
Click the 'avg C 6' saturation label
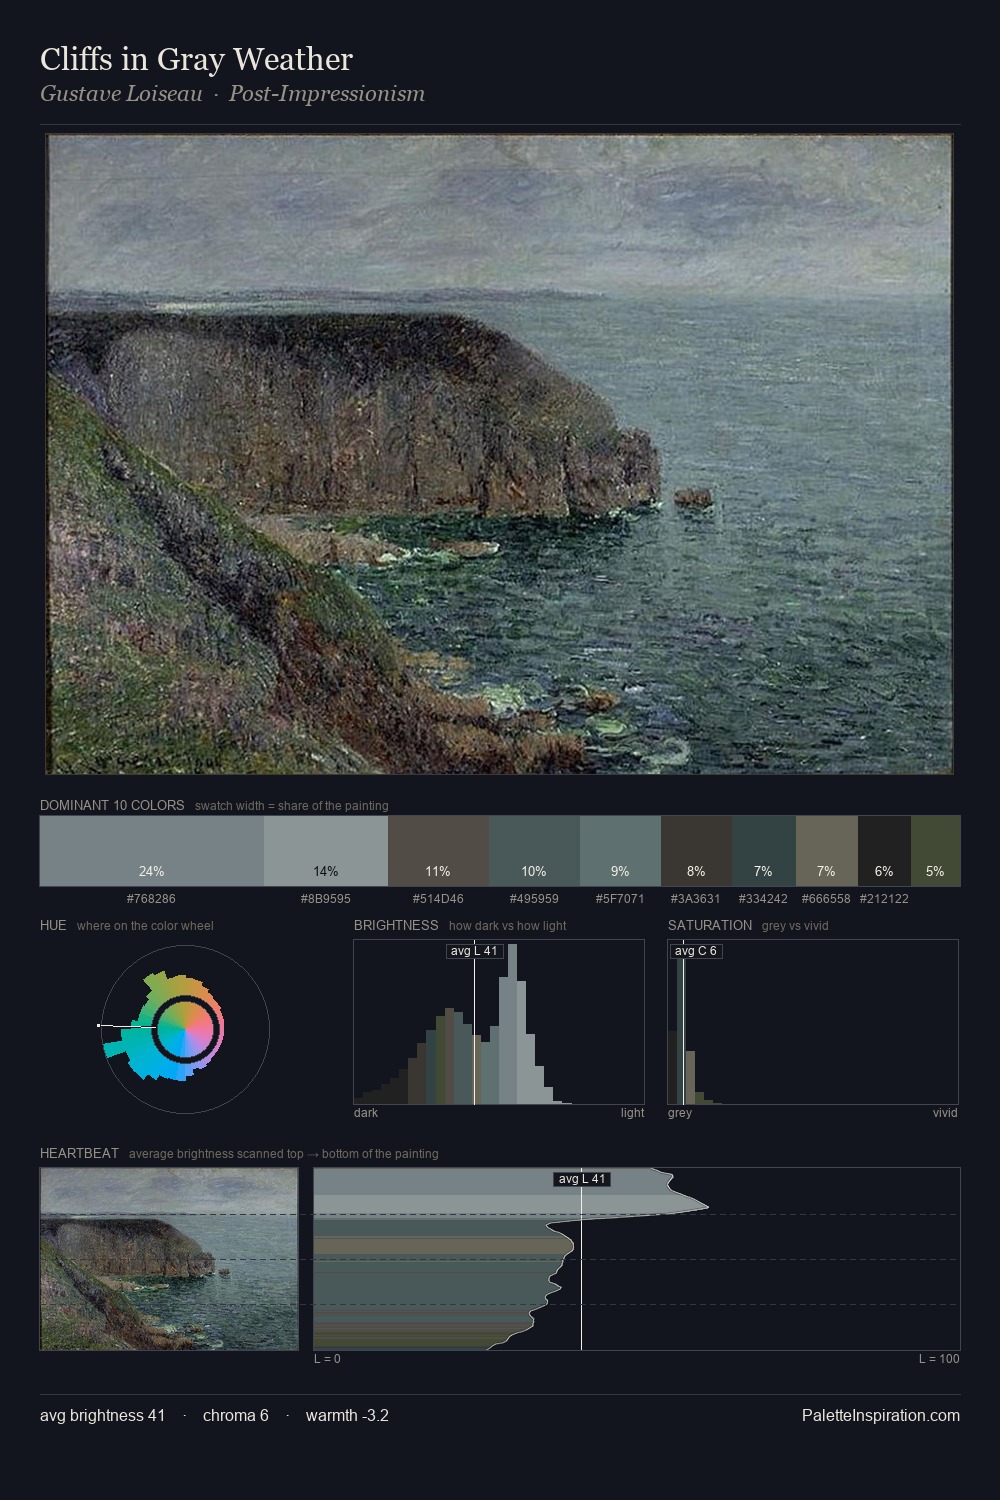pos(696,951)
